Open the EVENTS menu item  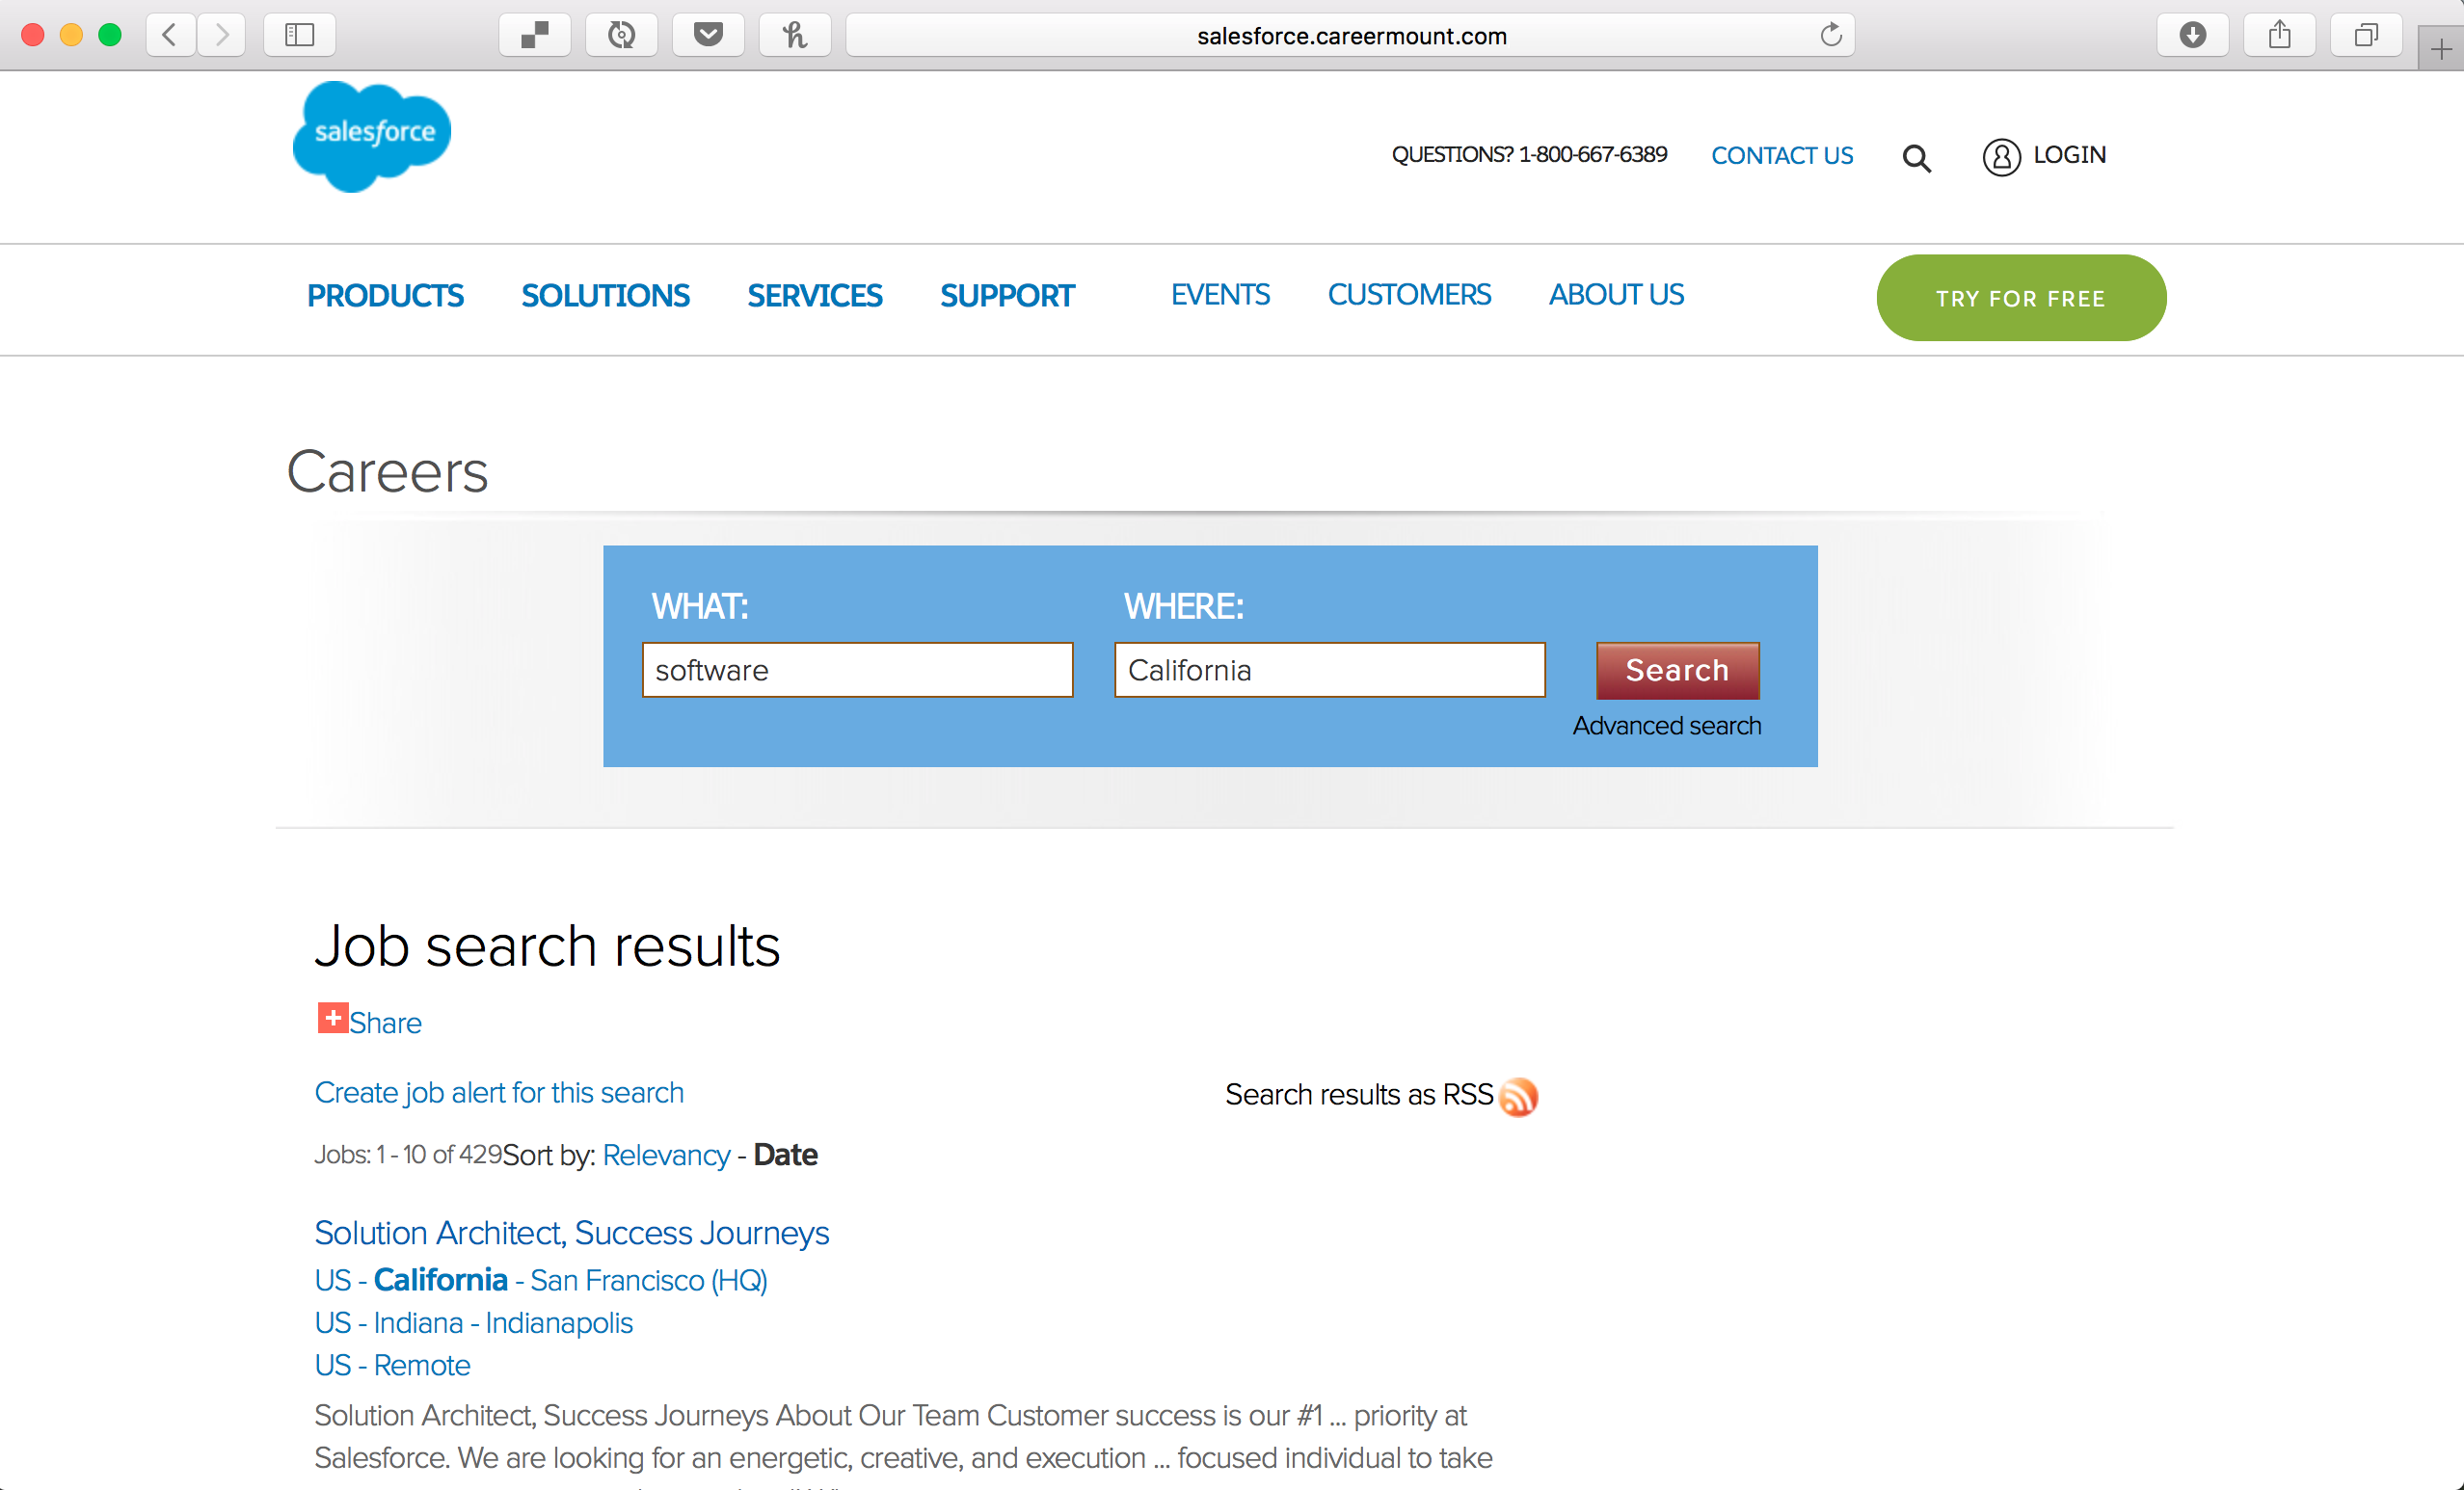click(1220, 295)
